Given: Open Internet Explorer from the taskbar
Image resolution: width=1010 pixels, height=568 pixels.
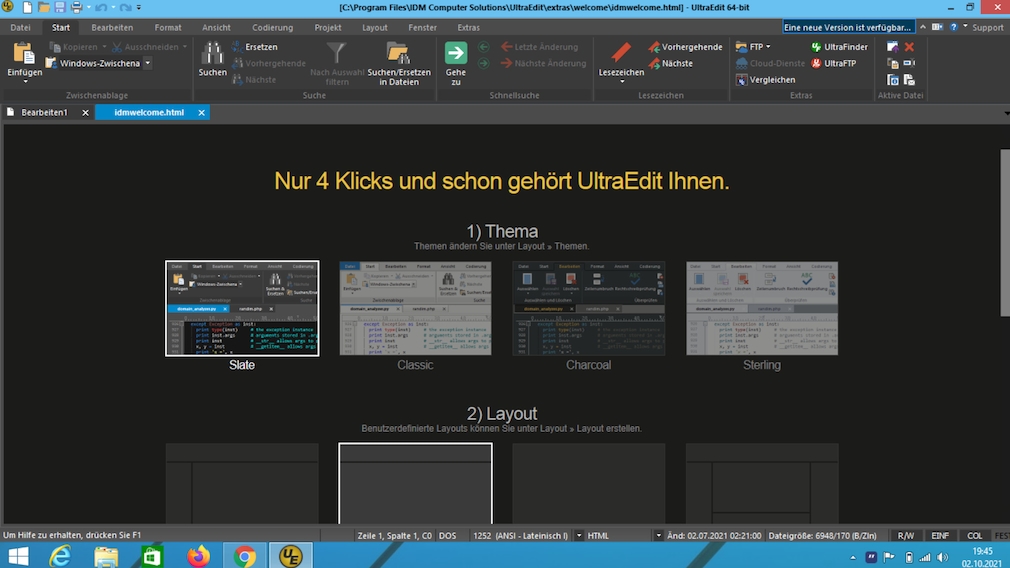Looking at the screenshot, I should coord(60,556).
